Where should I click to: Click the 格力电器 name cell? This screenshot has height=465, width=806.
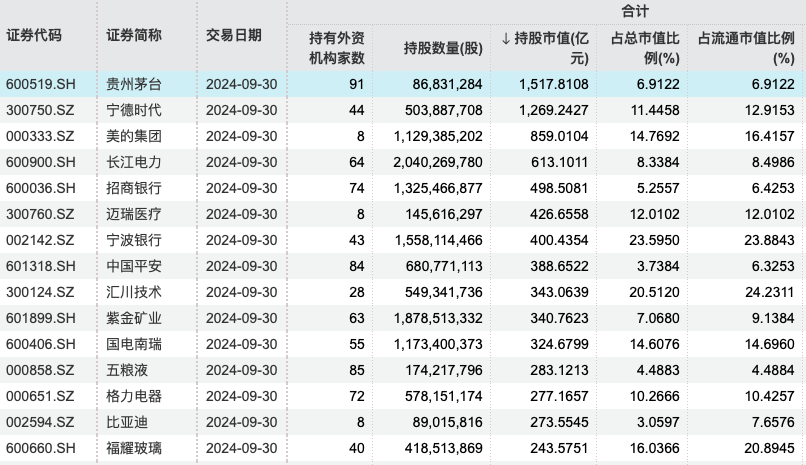pos(134,396)
